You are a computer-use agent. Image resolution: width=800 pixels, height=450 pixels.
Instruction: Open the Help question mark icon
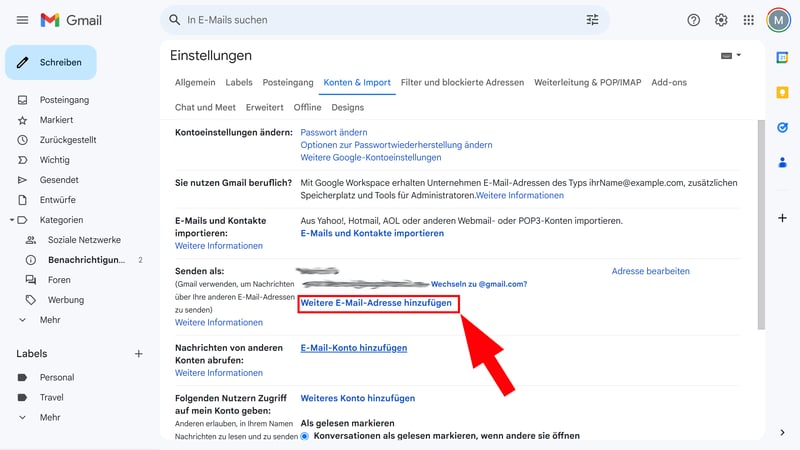point(694,20)
